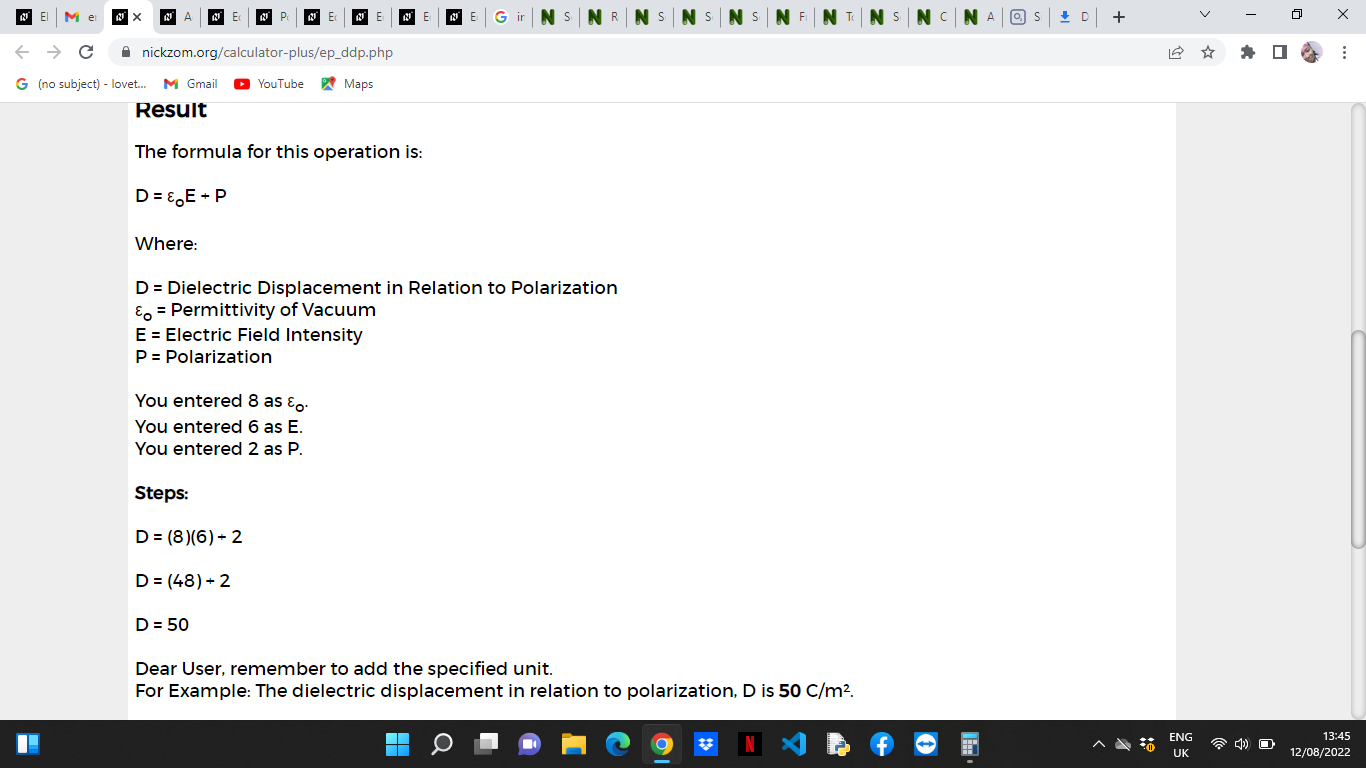
Task: Reload the nickzom calculator page
Action: click(86, 52)
